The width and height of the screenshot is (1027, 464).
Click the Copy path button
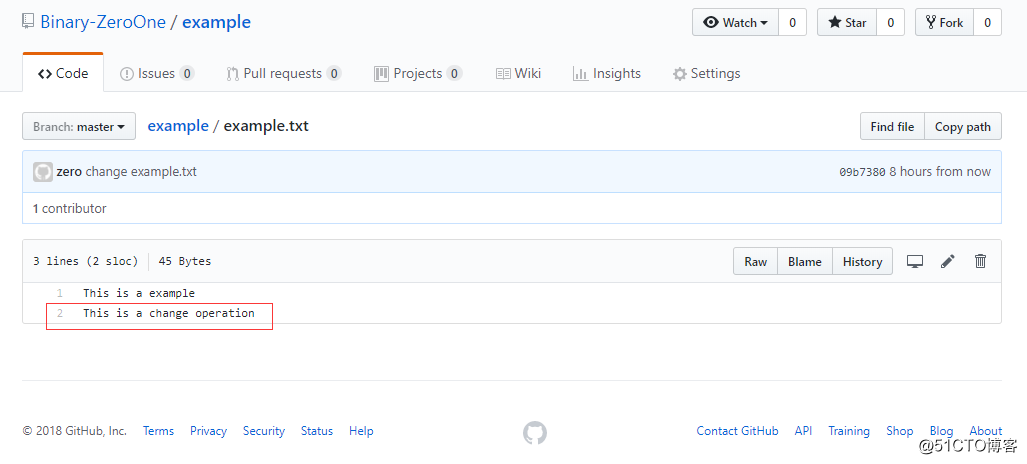(x=963, y=126)
